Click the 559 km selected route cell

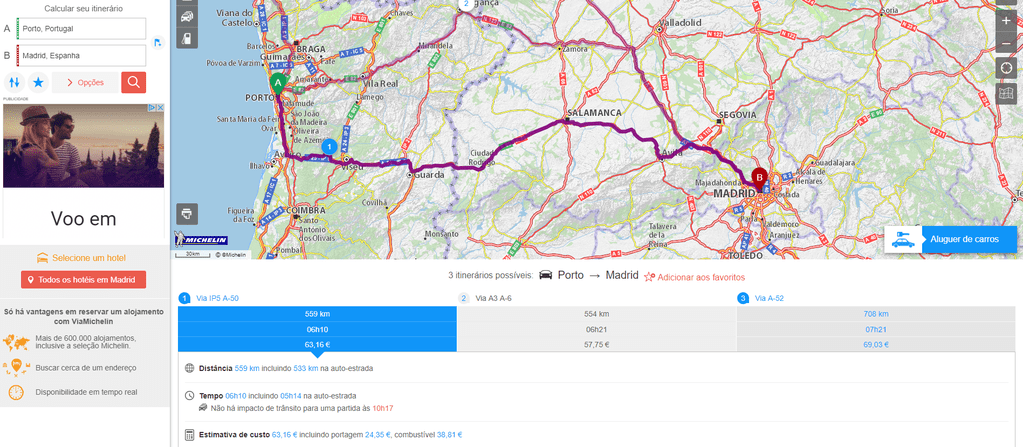(x=317, y=314)
